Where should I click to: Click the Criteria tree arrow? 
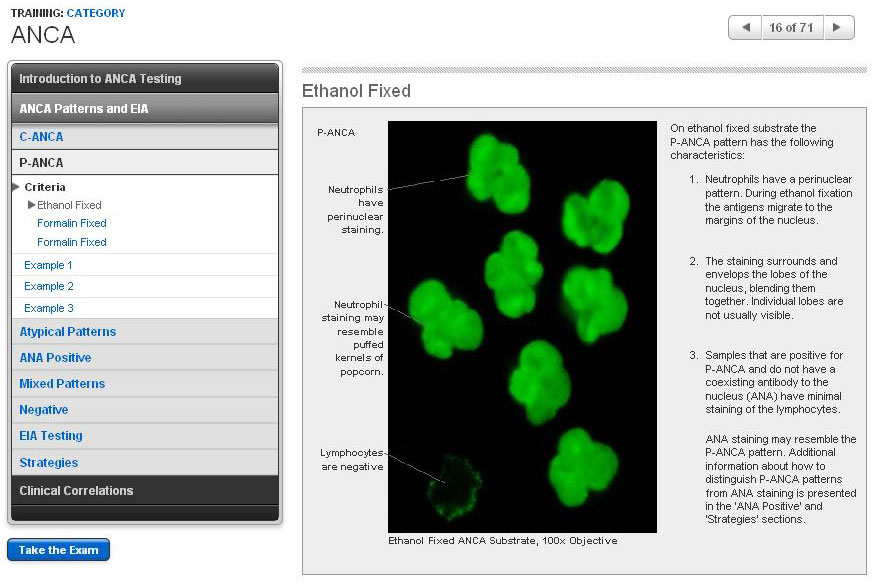16,187
